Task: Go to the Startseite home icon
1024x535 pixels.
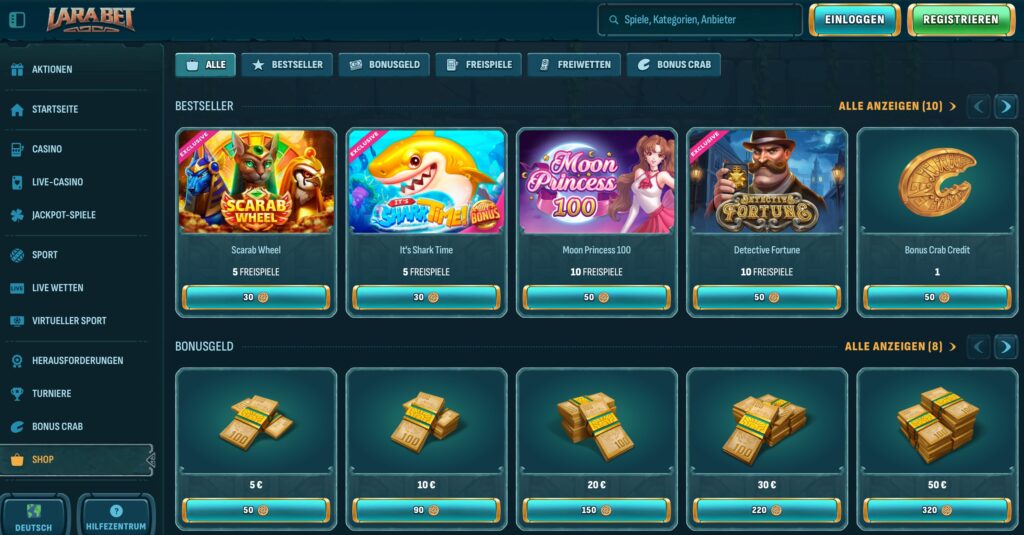Action: pyautogui.click(x=17, y=109)
